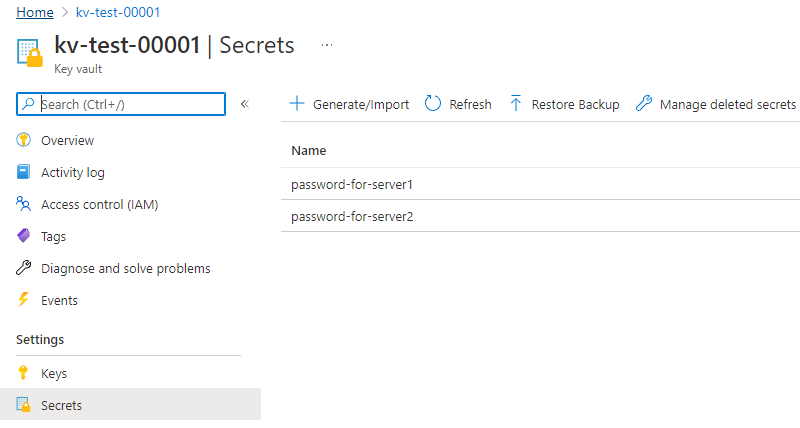Refresh the secrets list

coord(458,104)
